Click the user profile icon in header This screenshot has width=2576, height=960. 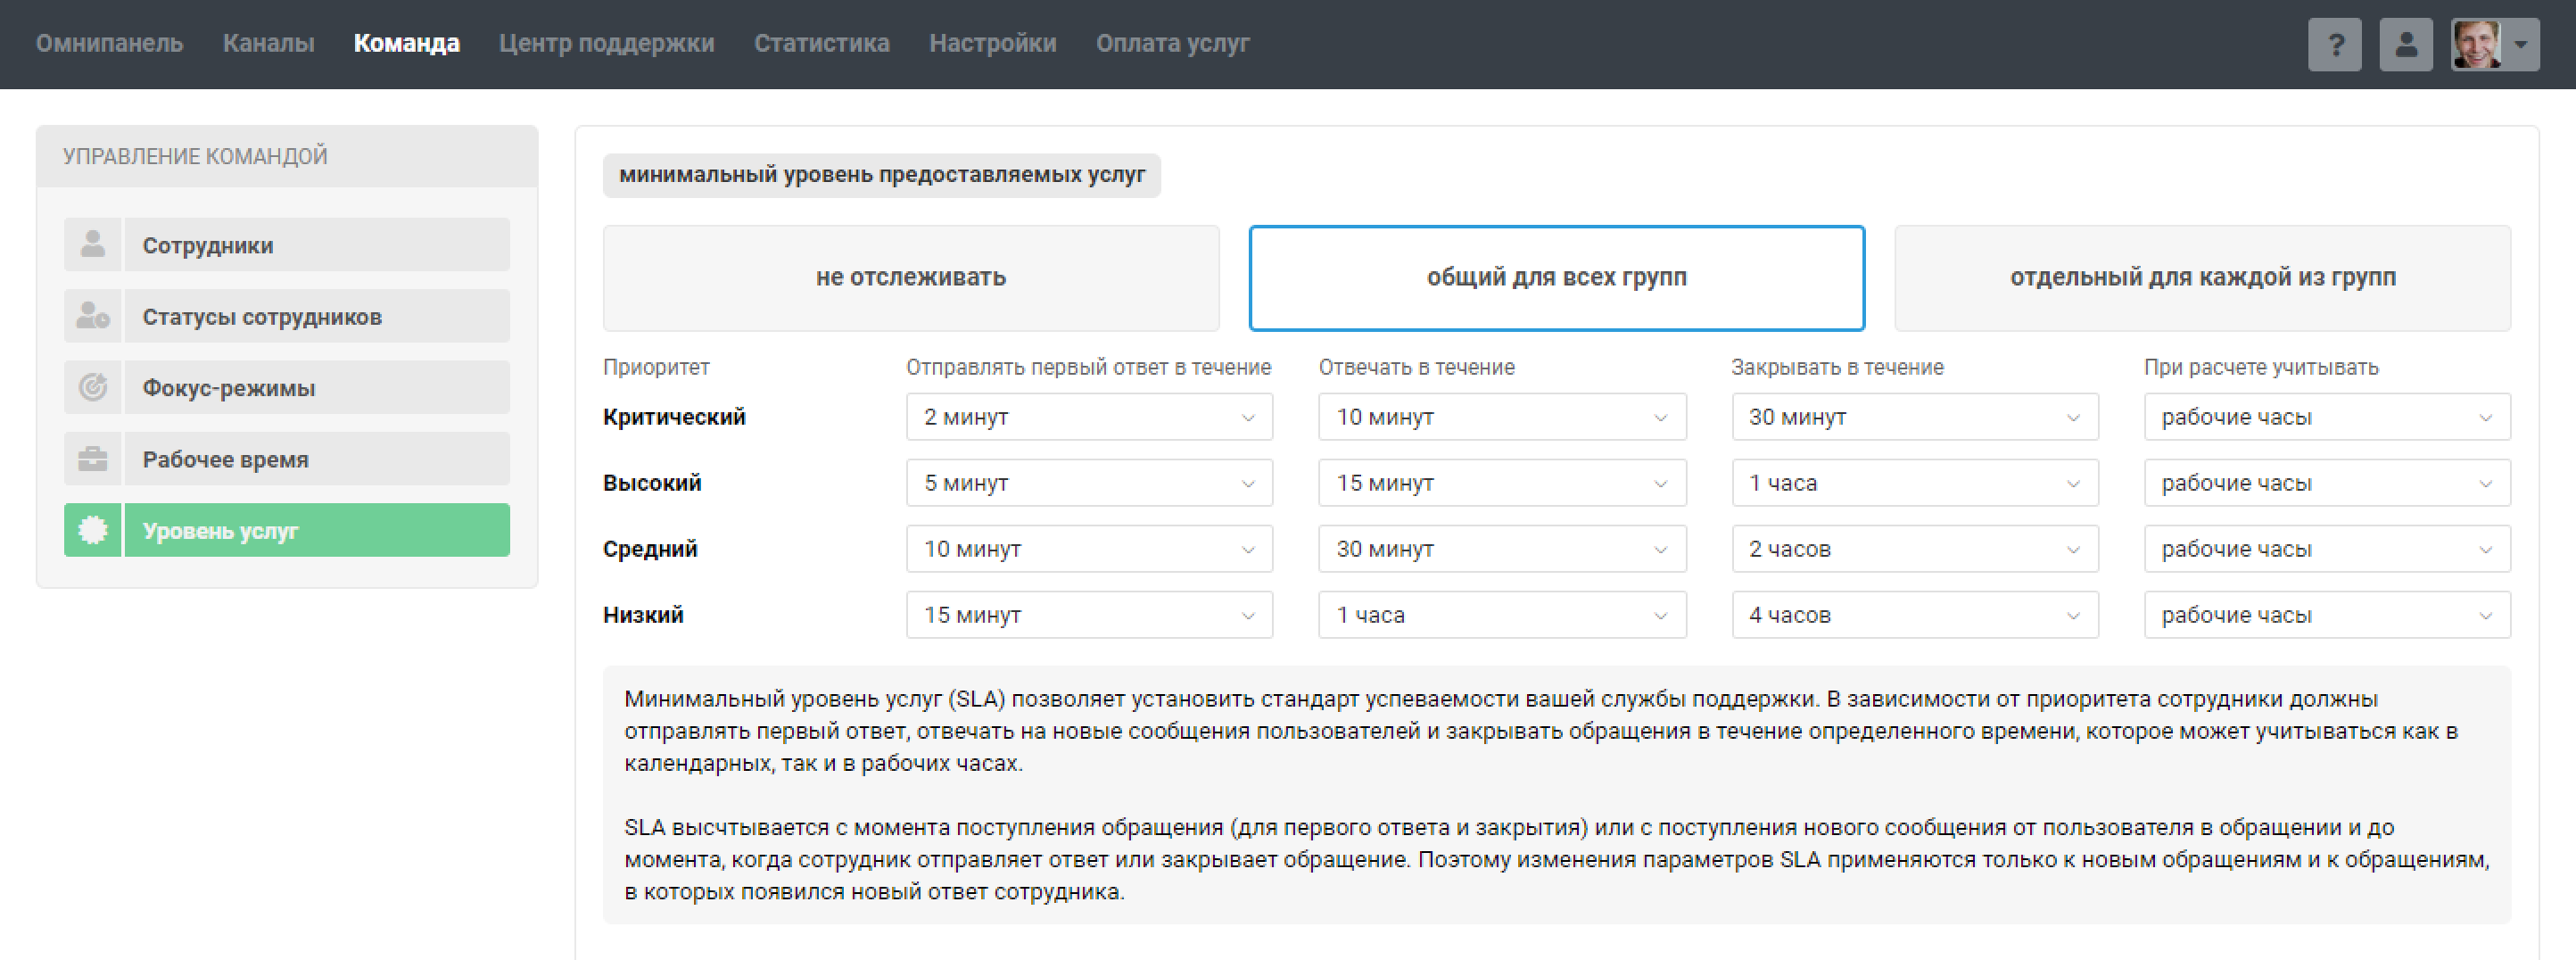[2405, 45]
